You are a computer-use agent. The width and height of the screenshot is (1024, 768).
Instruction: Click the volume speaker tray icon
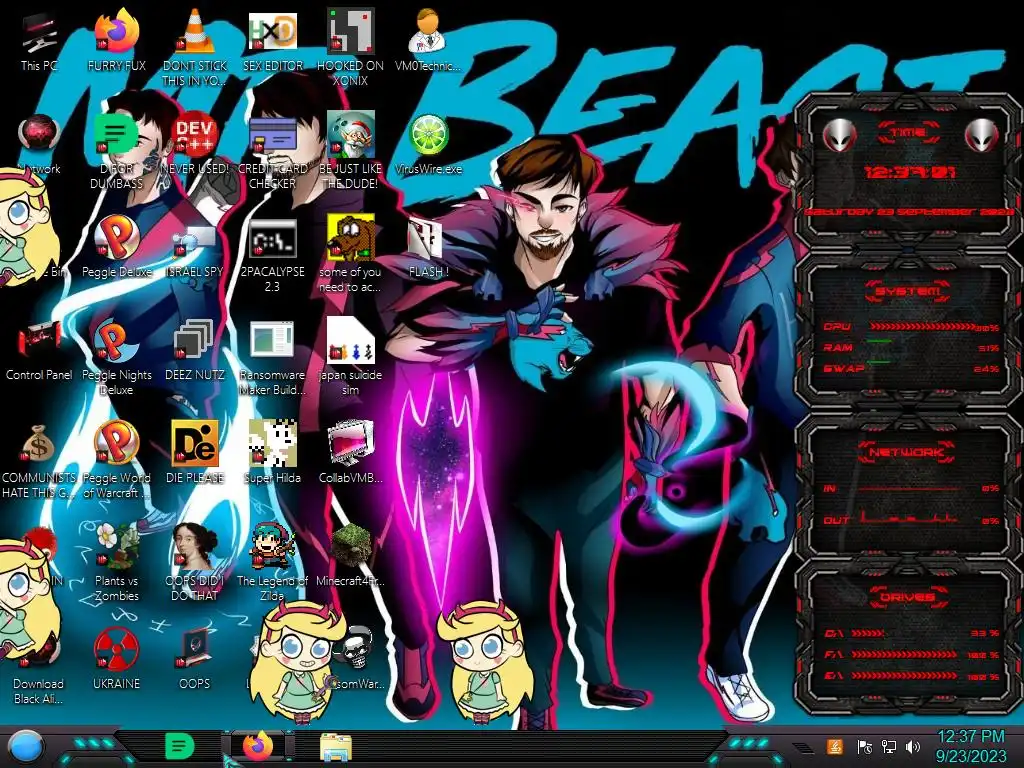click(x=913, y=746)
